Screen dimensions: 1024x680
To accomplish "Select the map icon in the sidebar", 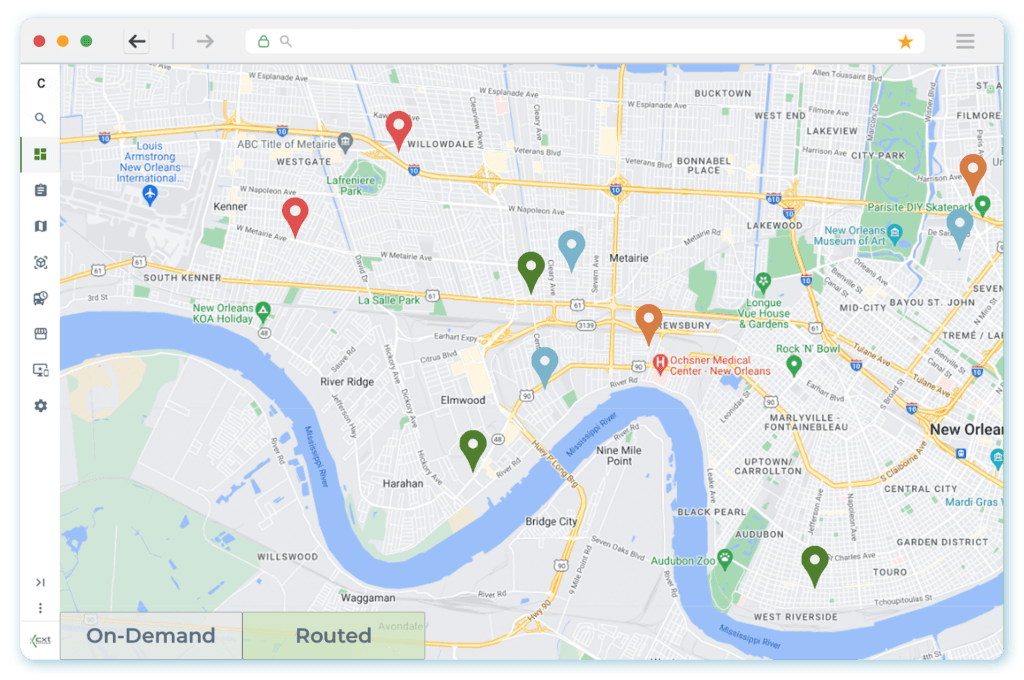I will click(x=40, y=226).
